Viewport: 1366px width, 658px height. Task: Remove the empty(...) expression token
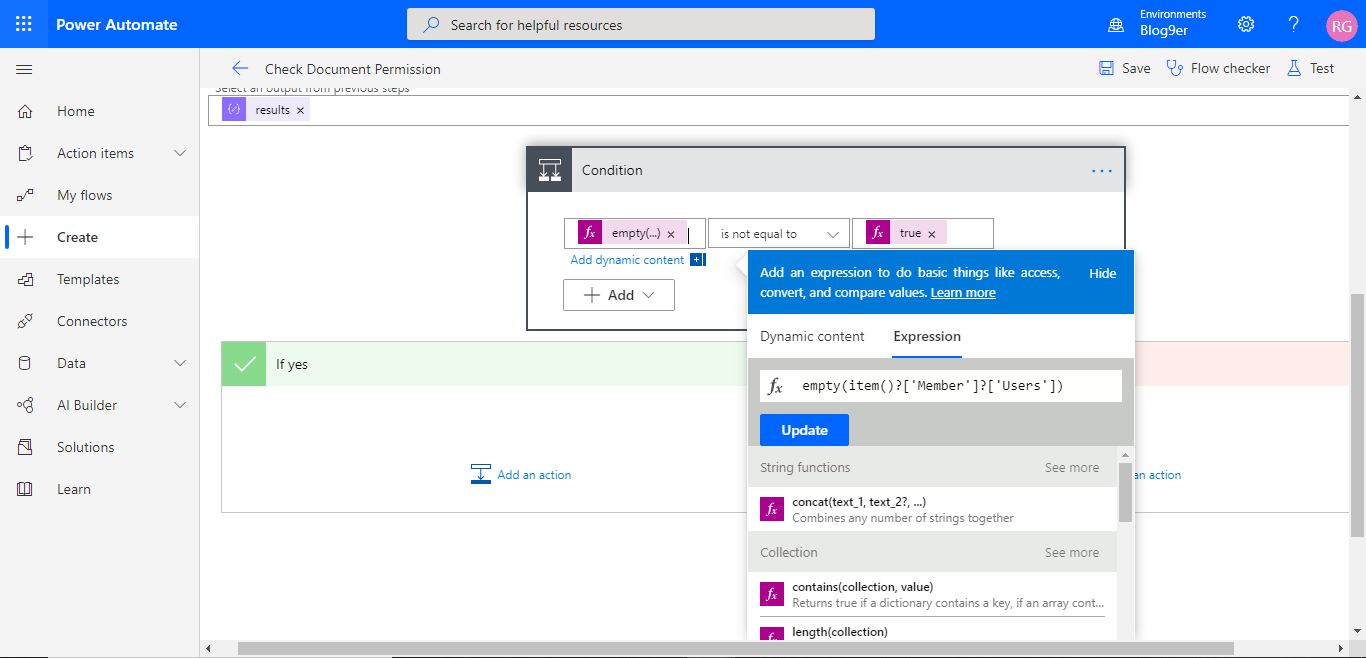pyautogui.click(x=671, y=234)
